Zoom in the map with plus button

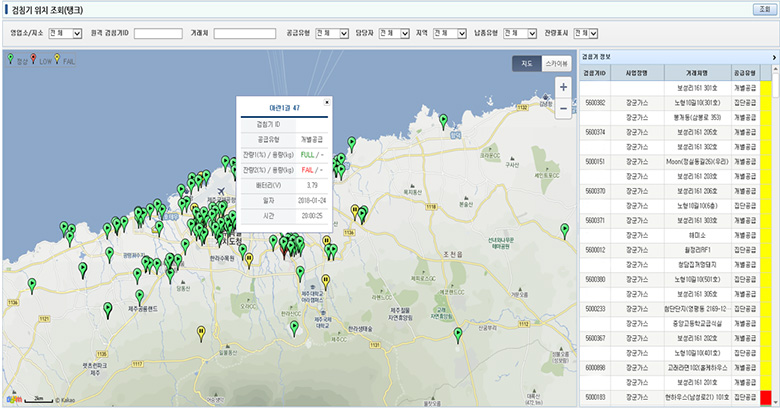point(564,86)
